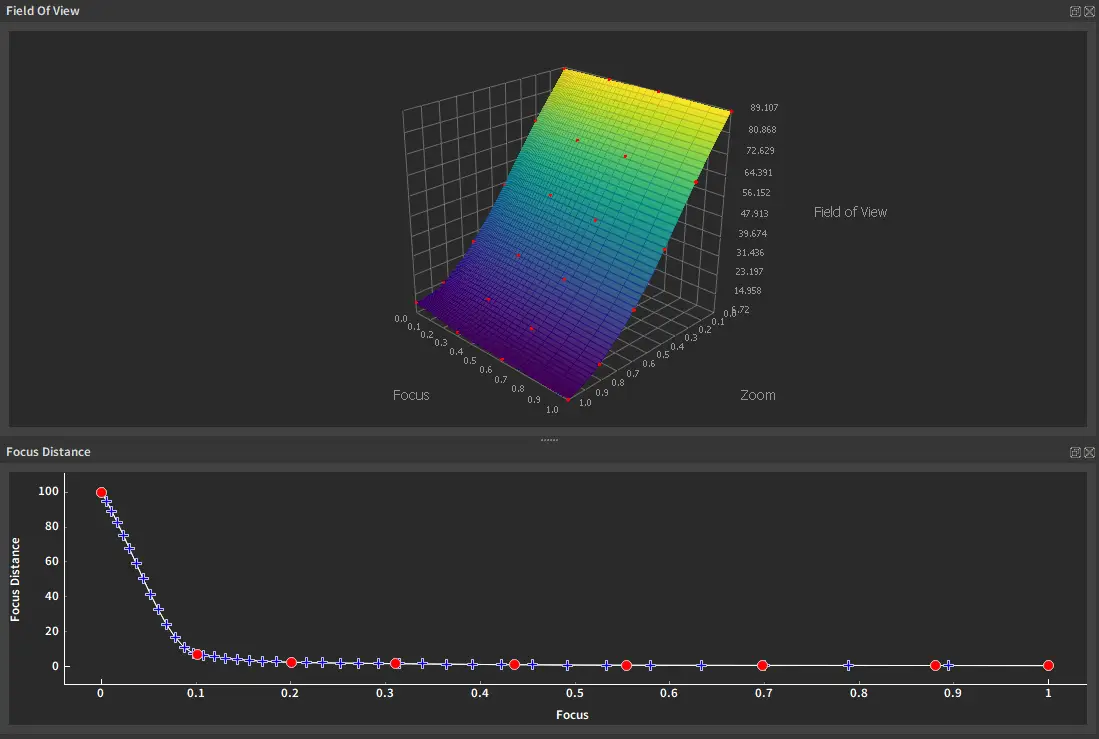Close the Field Of View panel
The image size is (1099, 739).
(1089, 11)
